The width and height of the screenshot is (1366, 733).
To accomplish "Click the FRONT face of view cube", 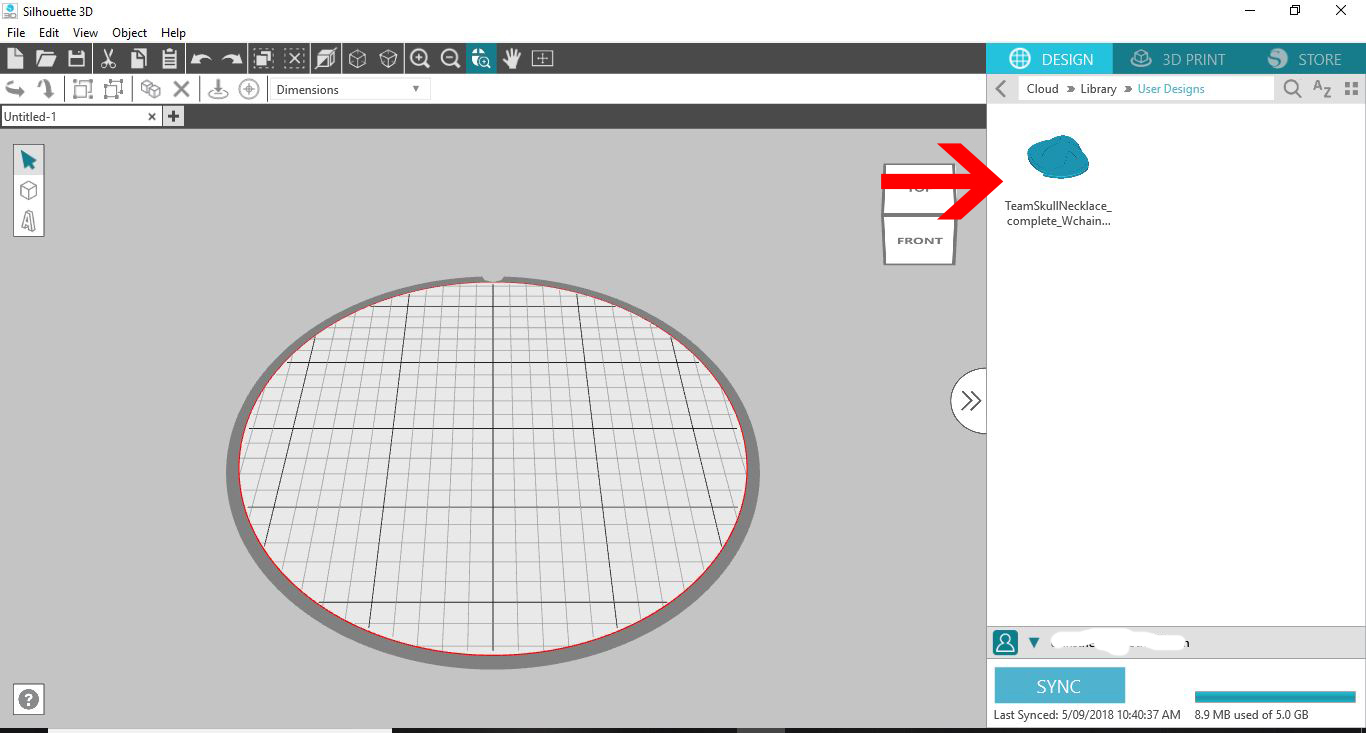I will [920, 240].
